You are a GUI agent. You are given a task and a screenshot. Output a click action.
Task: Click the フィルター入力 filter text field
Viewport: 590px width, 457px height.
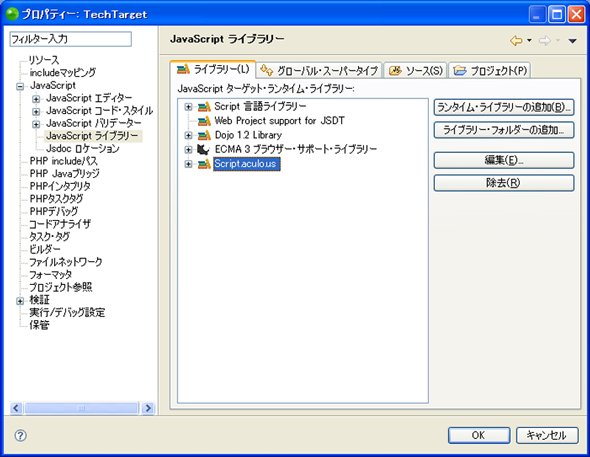point(70,39)
